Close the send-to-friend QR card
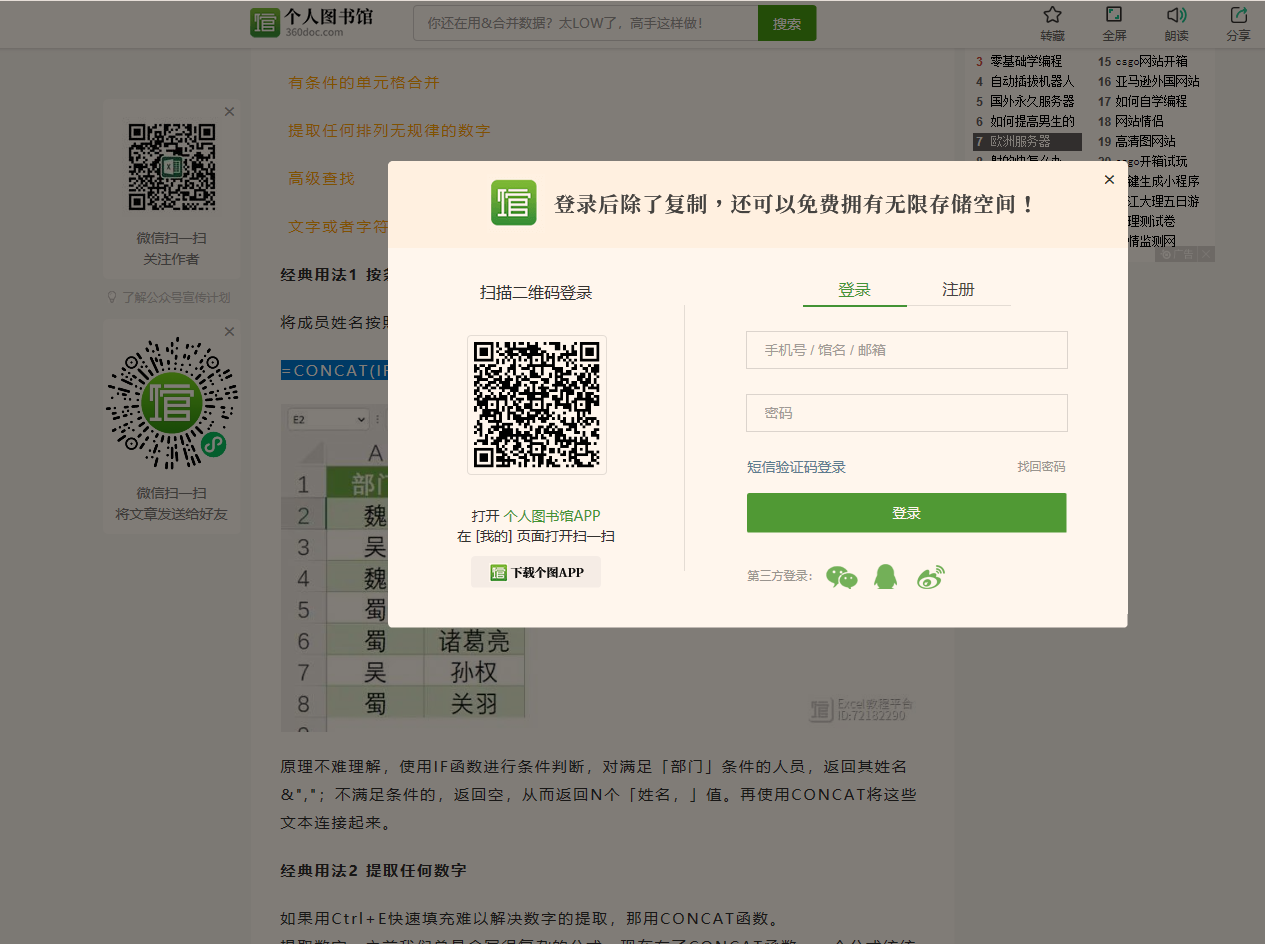This screenshot has width=1265, height=944. pyautogui.click(x=229, y=332)
